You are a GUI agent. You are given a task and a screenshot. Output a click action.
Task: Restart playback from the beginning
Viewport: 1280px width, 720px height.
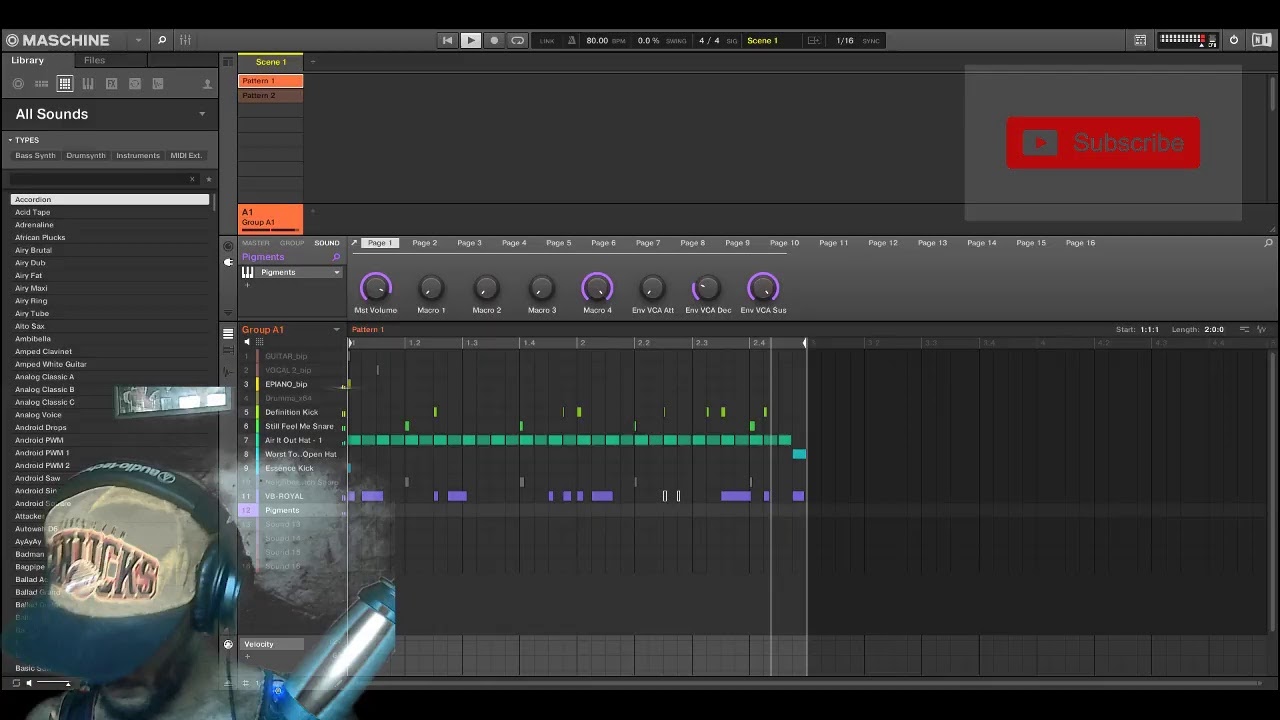click(x=447, y=40)
